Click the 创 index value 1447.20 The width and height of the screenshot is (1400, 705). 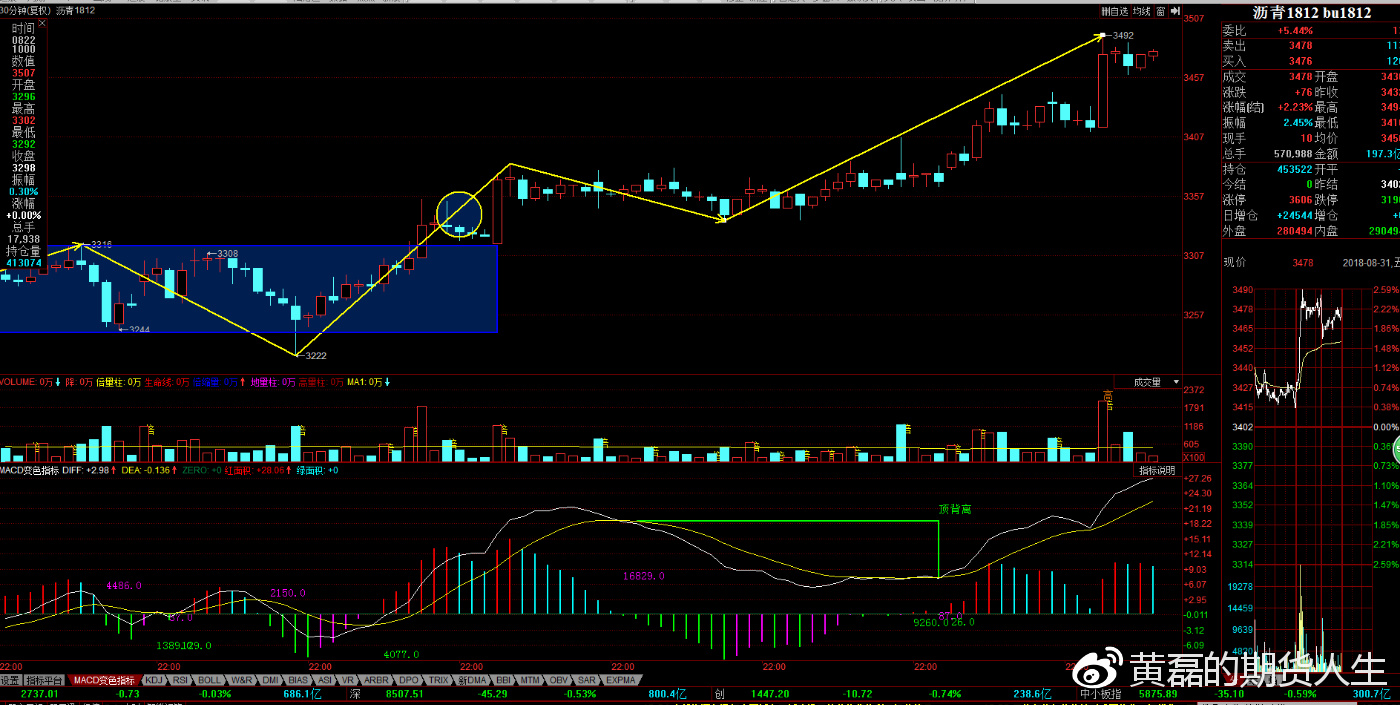click(771, 693)
